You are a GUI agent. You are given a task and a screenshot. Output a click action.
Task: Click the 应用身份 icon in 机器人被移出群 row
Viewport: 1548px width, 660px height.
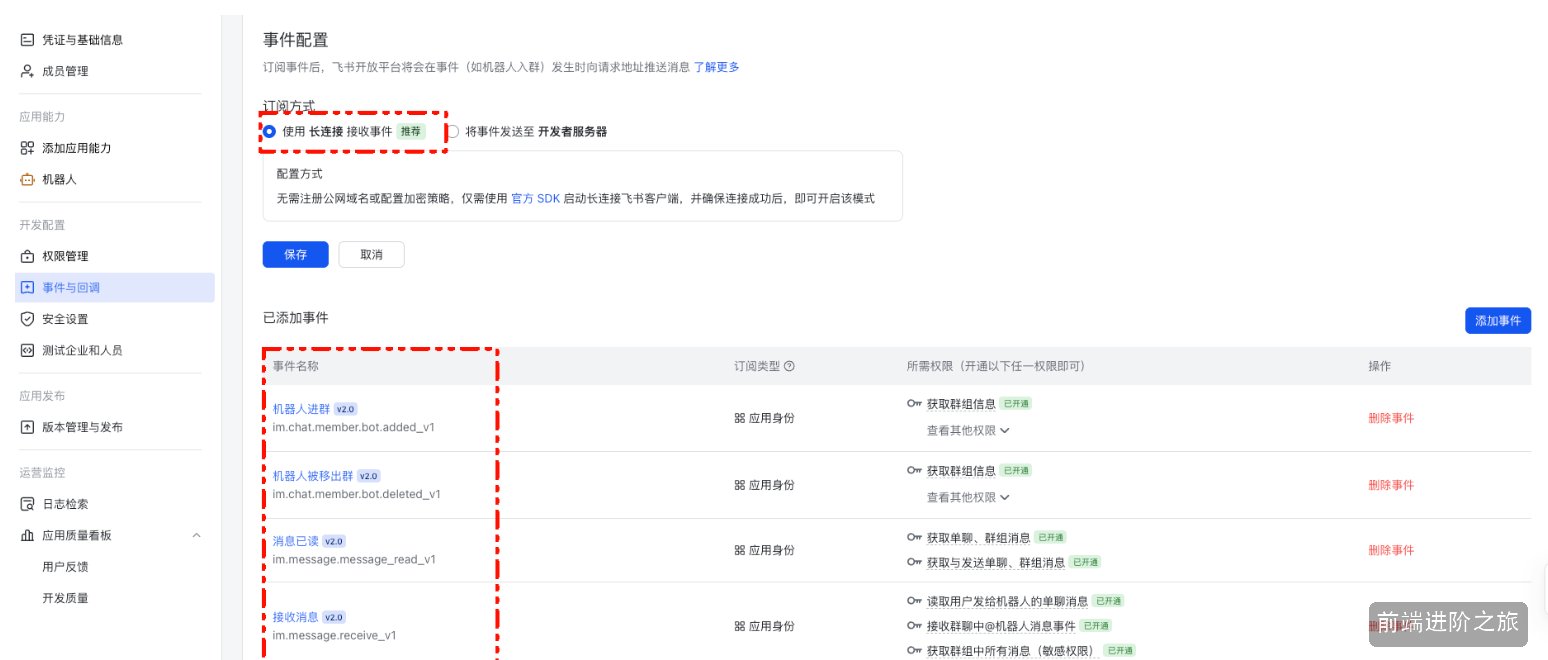(x=740, y=484)
